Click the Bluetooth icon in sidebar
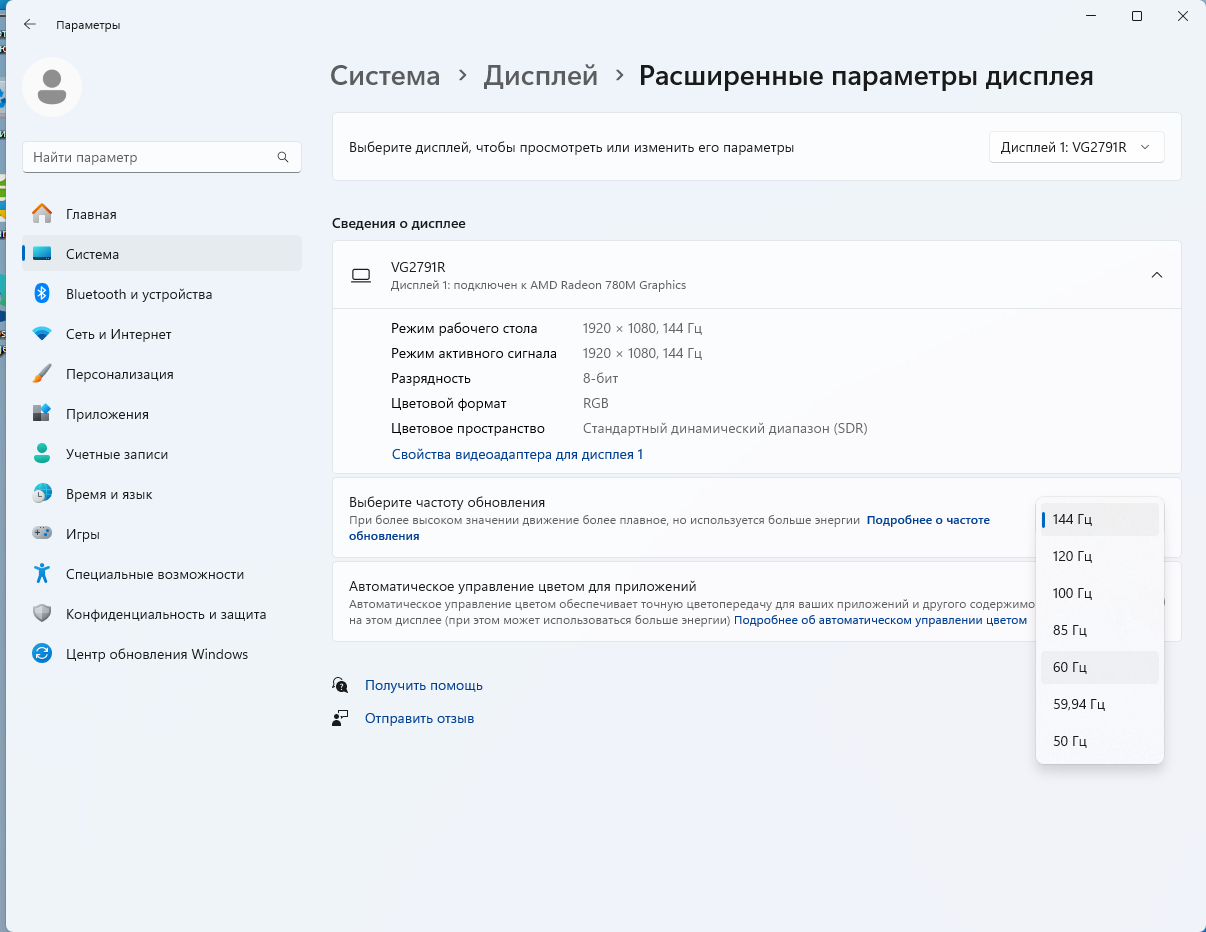 point(42,294)
